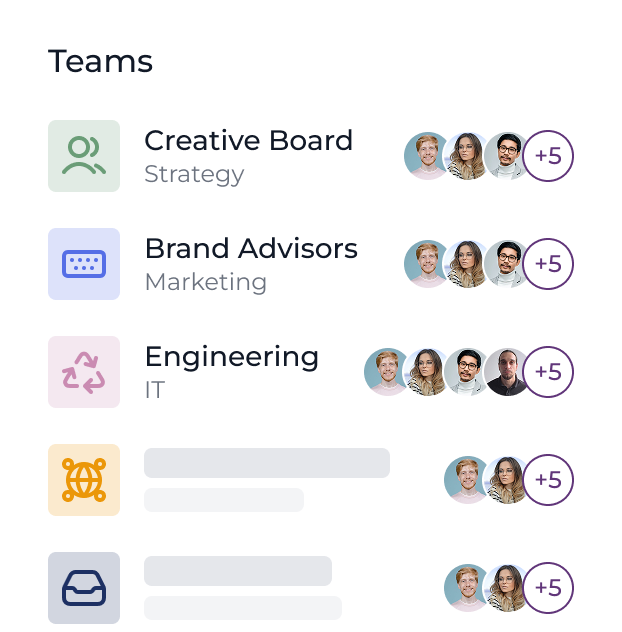This screenshot has height=632, width=622.
Task: Open the Engineering team
Action: coord(231,357)
